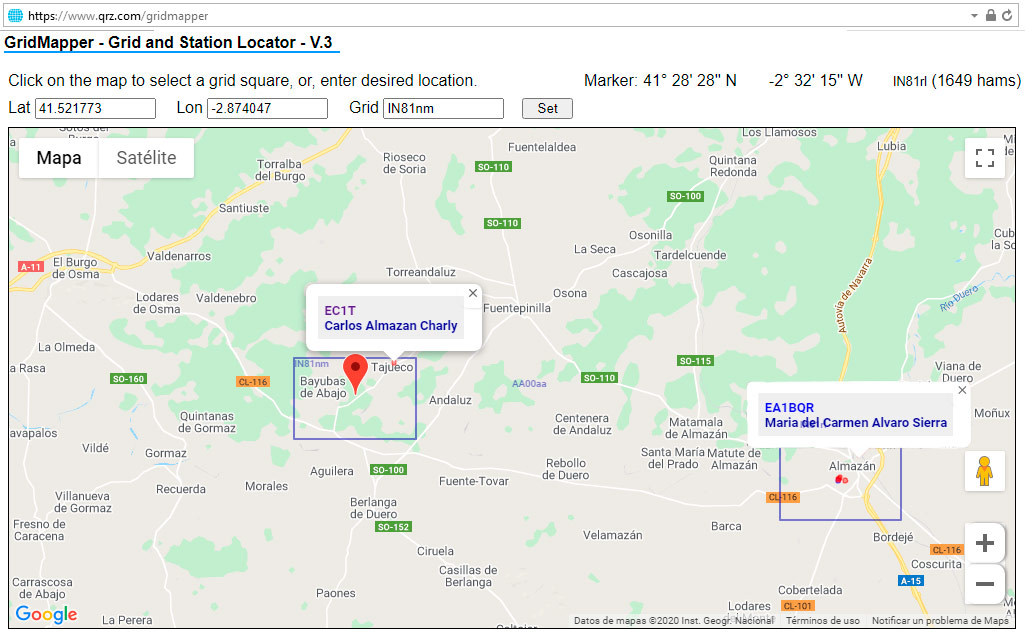Image resolution: width=1025 pixels, height=636 pixels.
Task: Click the red map marker pin
Action: [x=356, y=374]
